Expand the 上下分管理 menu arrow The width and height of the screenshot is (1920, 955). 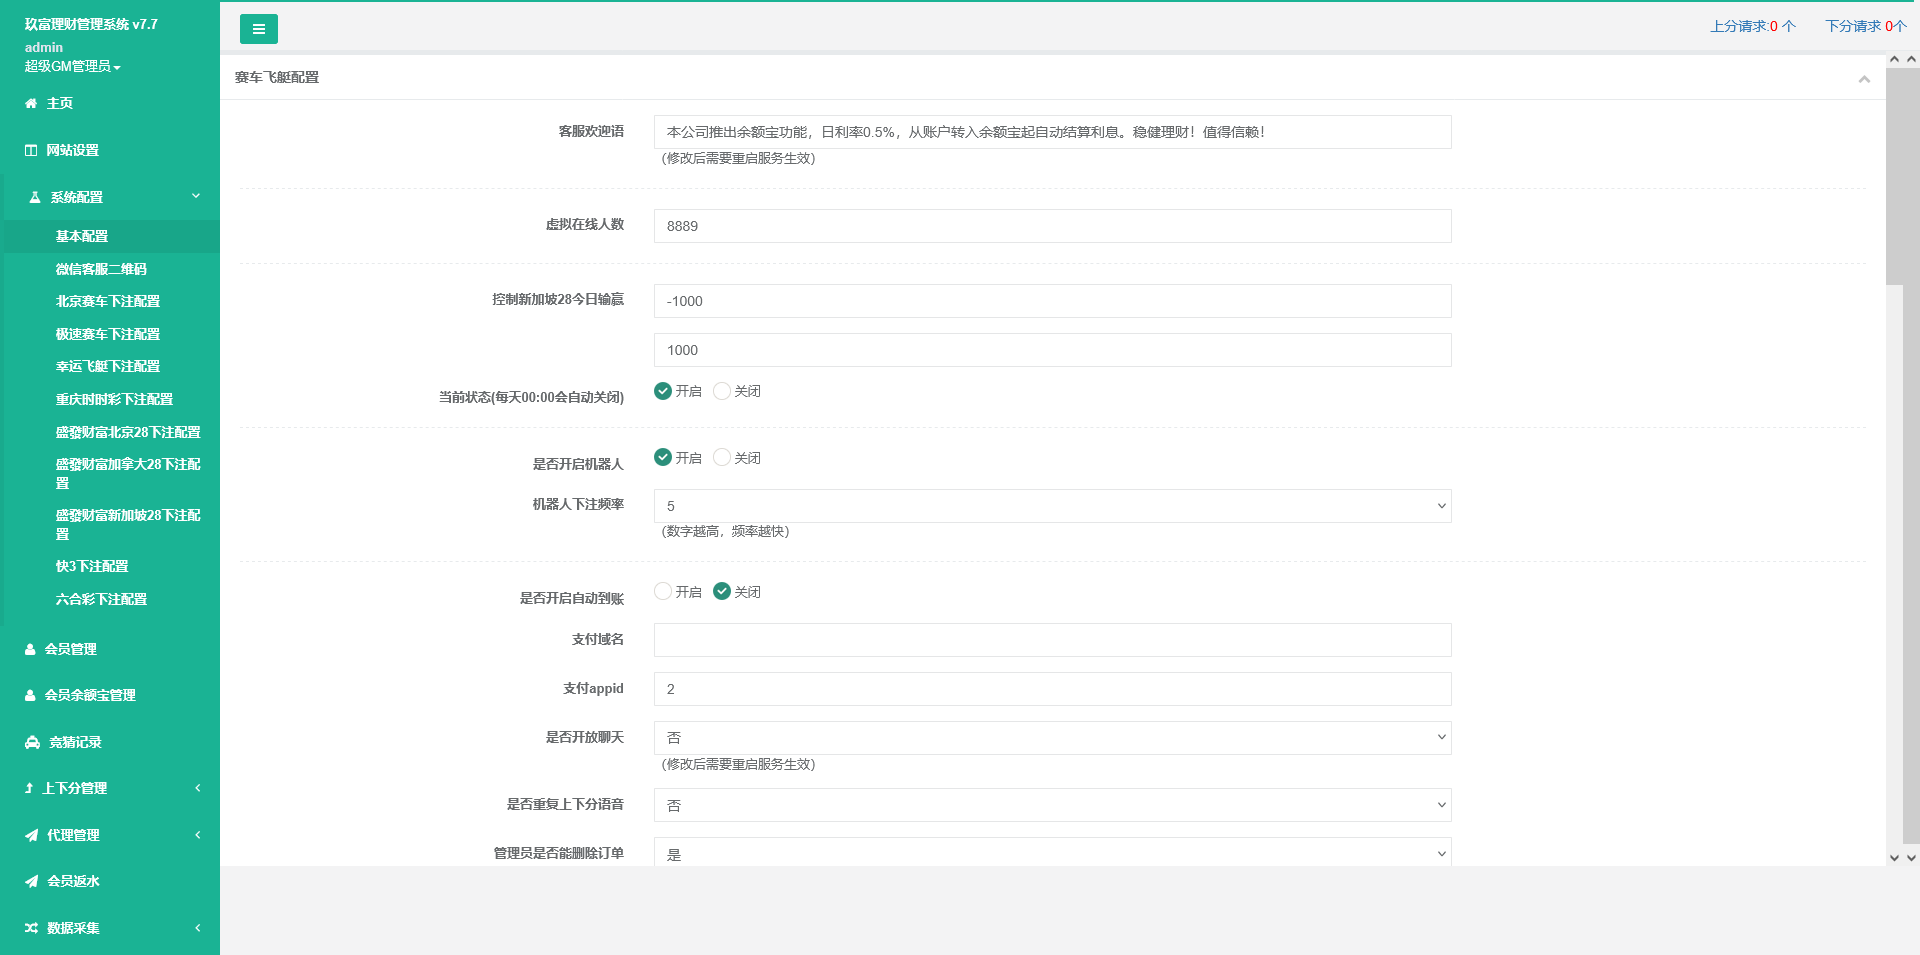click(198, 788)
